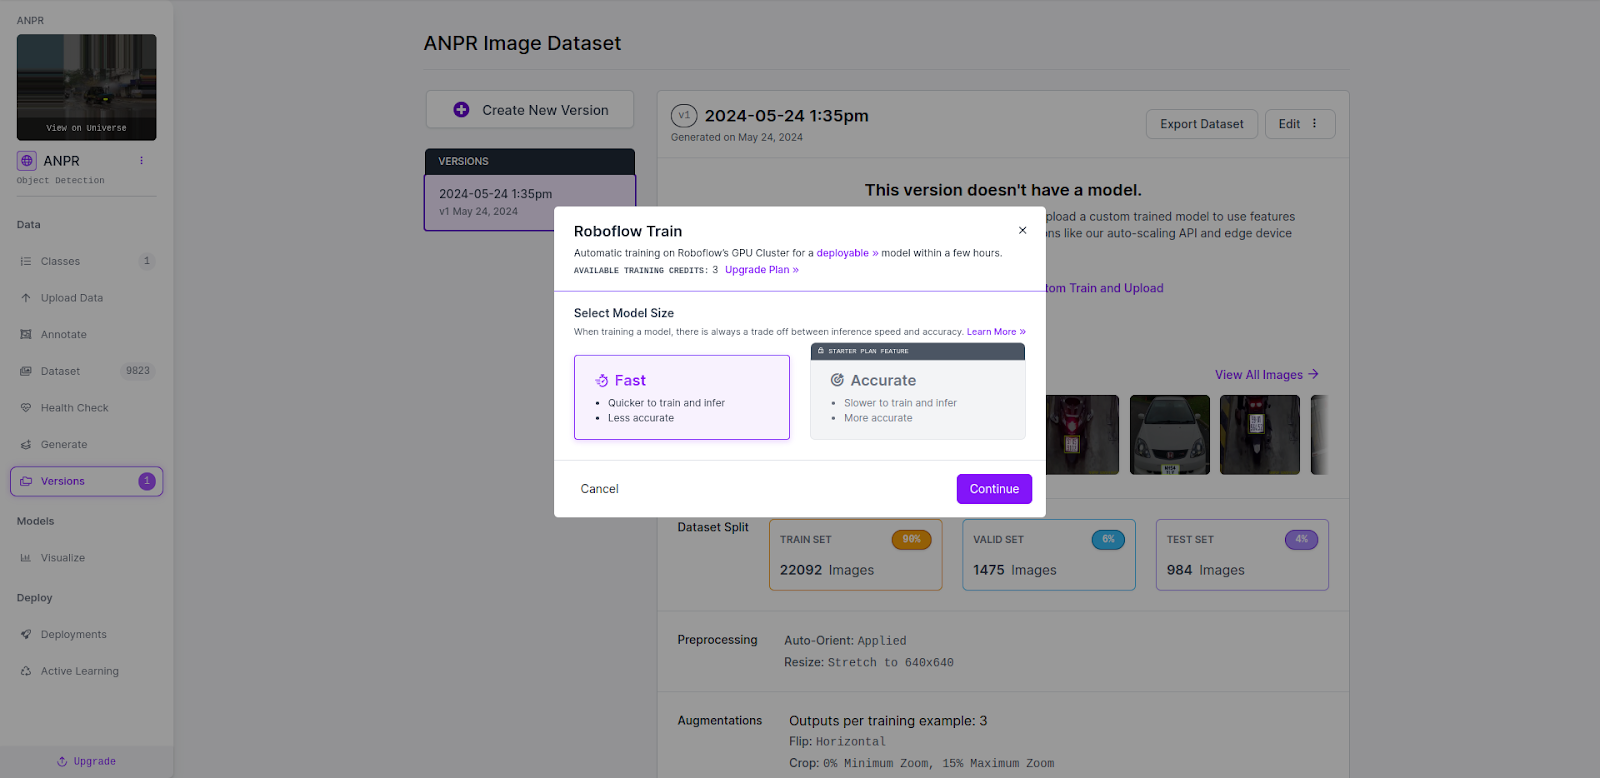Click the ANPR project globe icon

click(x=27, y=161)
